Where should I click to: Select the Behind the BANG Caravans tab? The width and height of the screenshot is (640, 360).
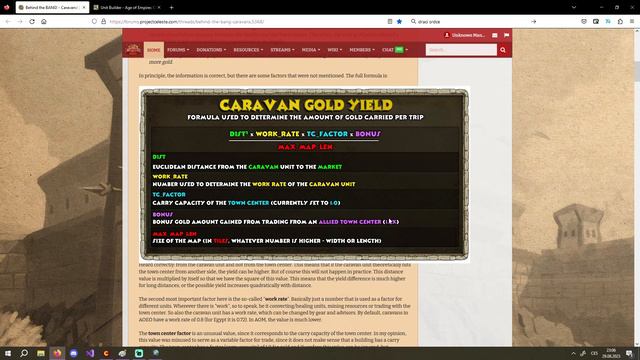[52, 7]
